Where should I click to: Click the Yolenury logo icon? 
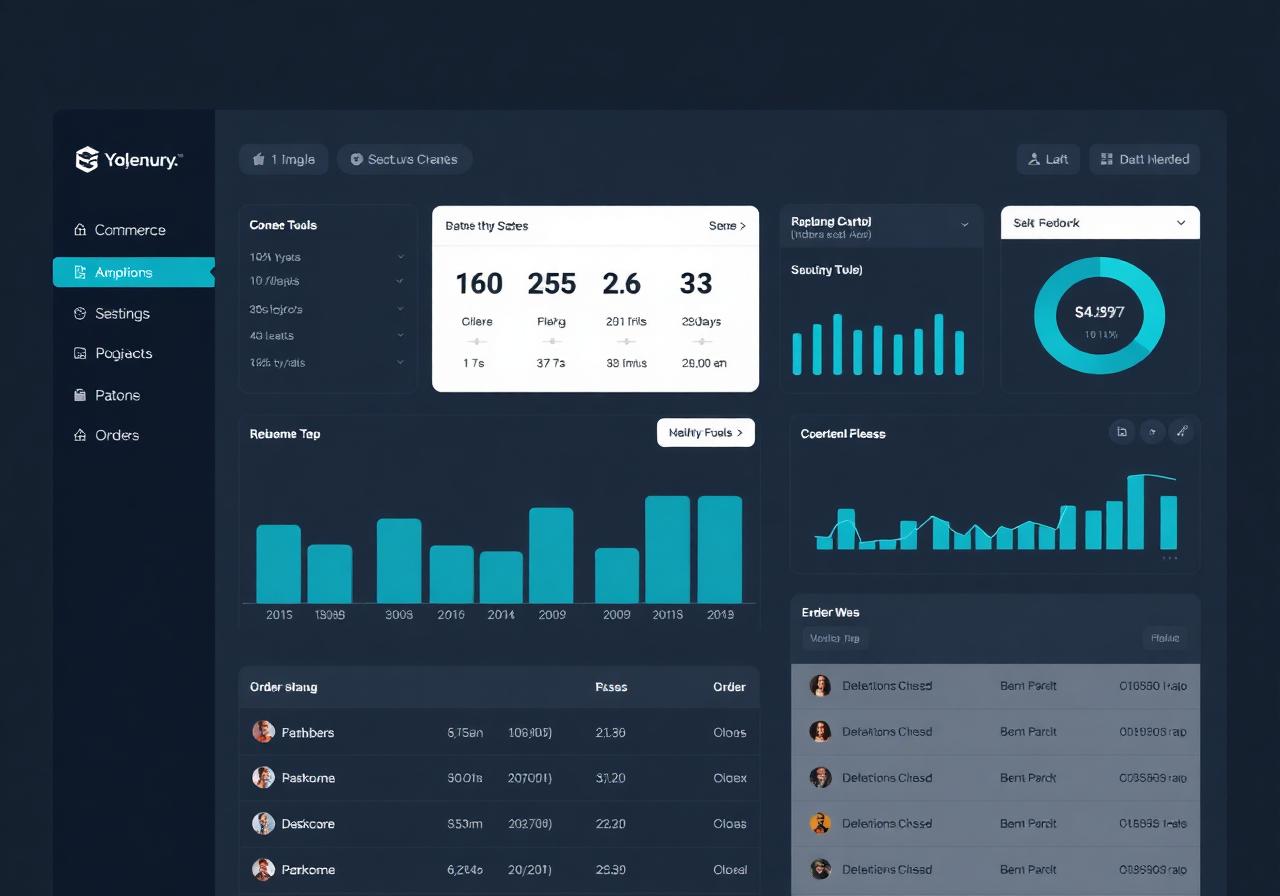87,159
